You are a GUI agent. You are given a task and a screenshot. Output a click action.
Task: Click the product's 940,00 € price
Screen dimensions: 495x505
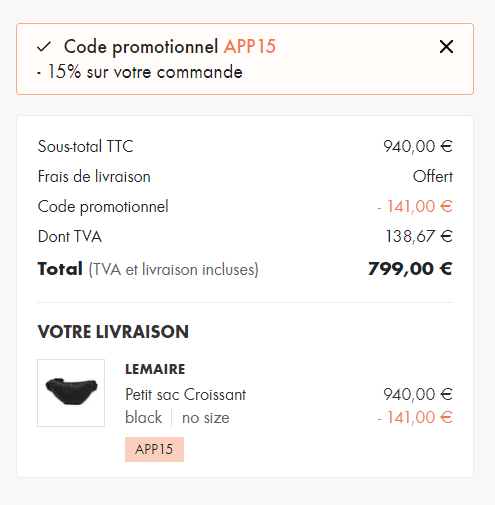point(418,394)
